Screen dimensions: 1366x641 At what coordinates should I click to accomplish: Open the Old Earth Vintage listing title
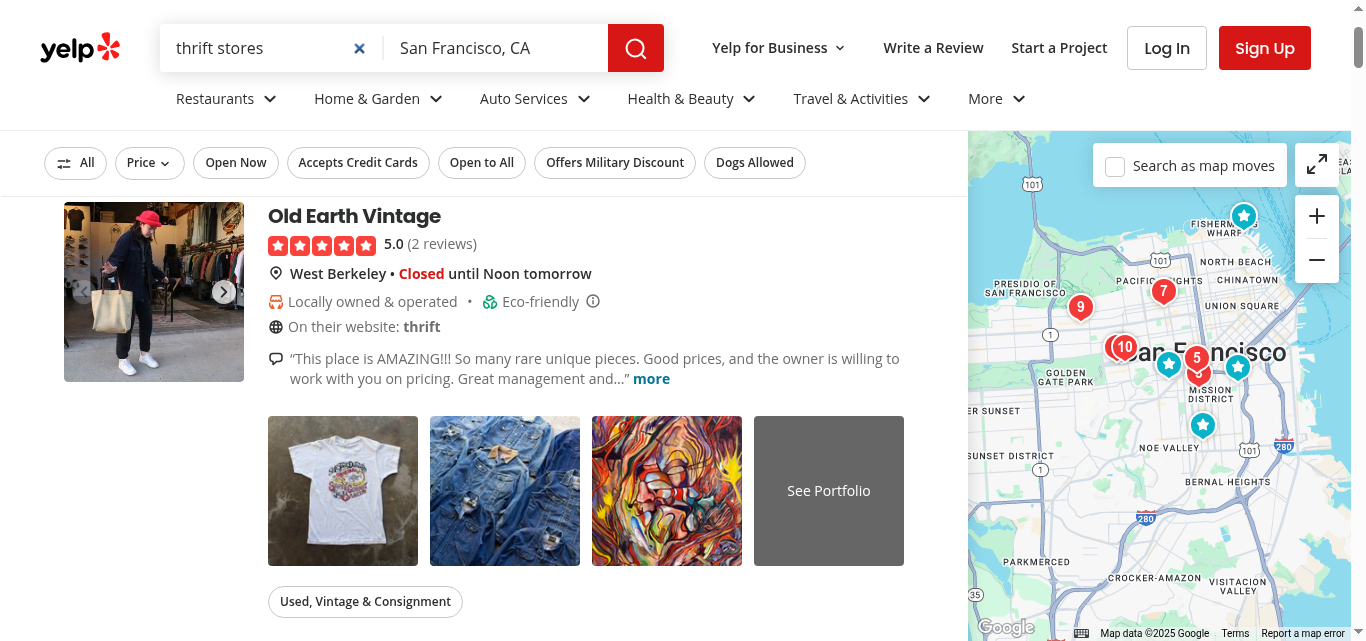point(354,216)
